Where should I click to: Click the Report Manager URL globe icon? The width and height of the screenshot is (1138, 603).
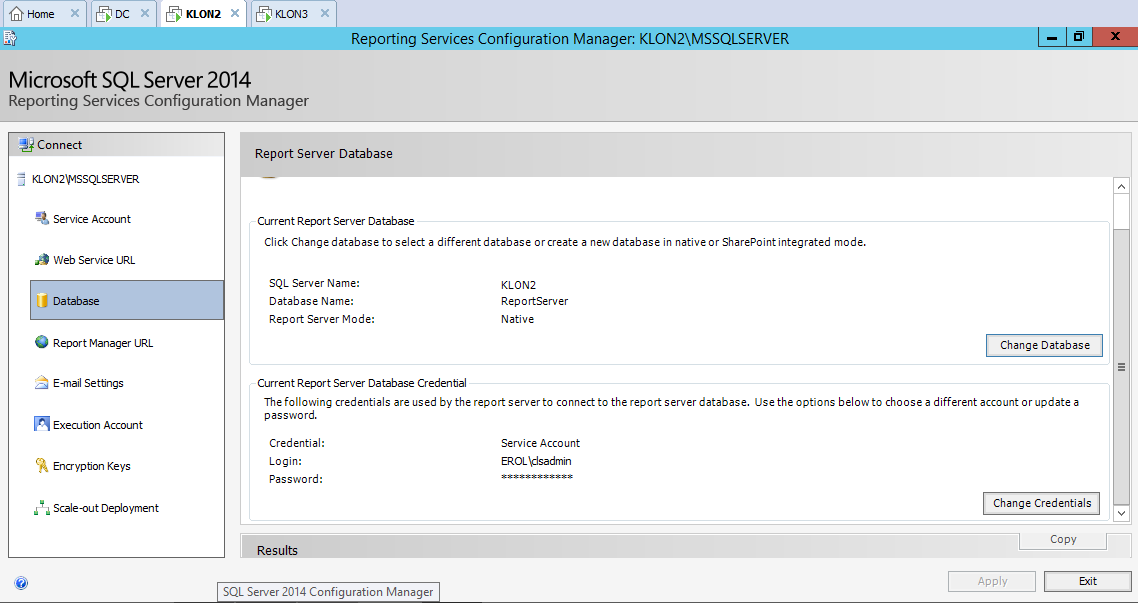tap(41, 342)
